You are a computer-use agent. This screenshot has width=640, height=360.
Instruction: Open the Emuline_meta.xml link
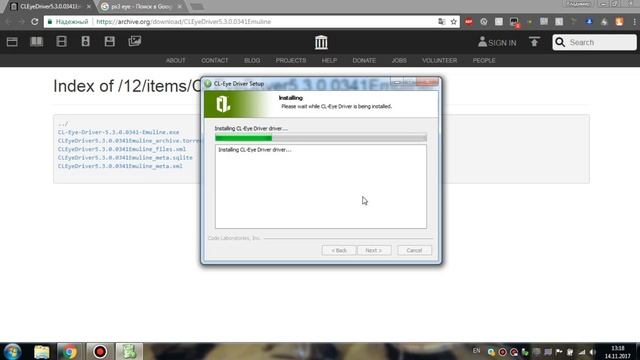pyautogui.click(x=120, y=166)
